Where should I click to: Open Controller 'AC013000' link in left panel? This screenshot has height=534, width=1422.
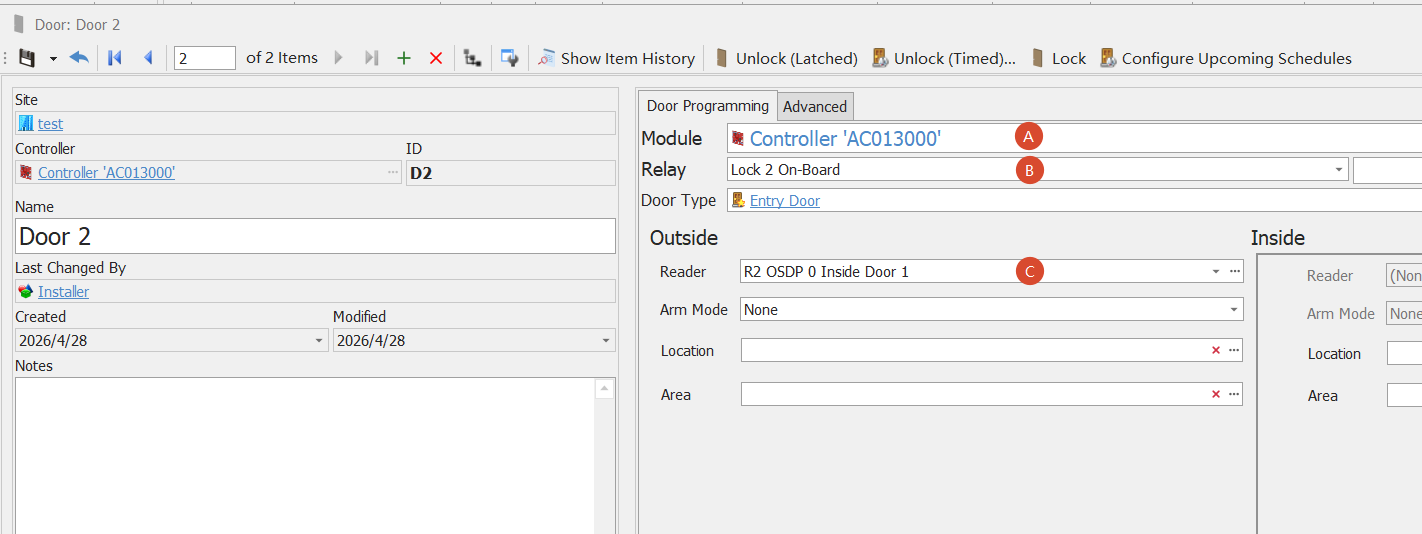coord(106,173)
